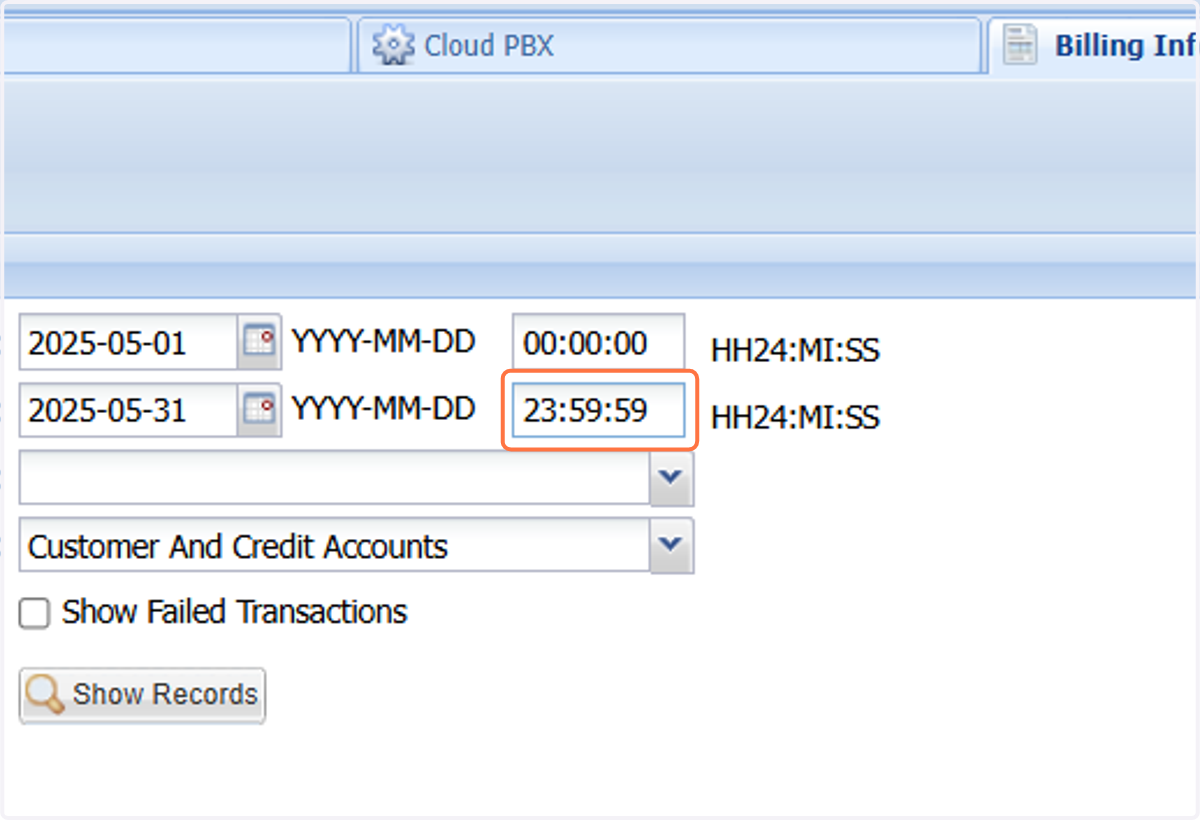Click the start time field 00:00:00
Image resolution: width=1200 pixels, height=820 pixels.
point(598,342)
